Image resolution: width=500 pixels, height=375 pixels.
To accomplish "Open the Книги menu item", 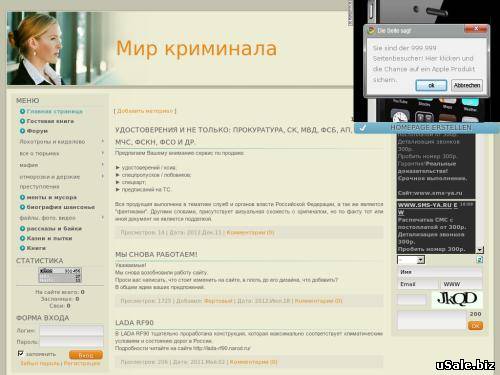I will [x=36, y=248].
